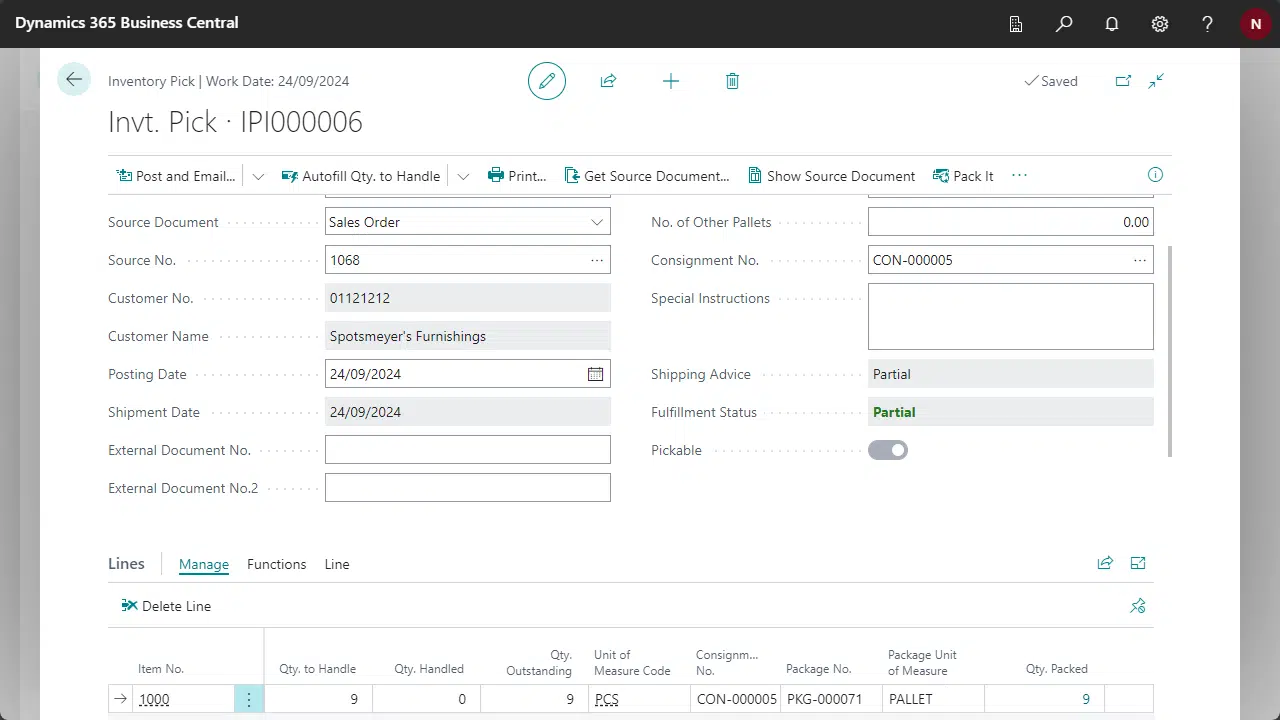This screenshot has height=720, width=1280.
Task: Open the Source Document dropdown
Action: (597, 222)
